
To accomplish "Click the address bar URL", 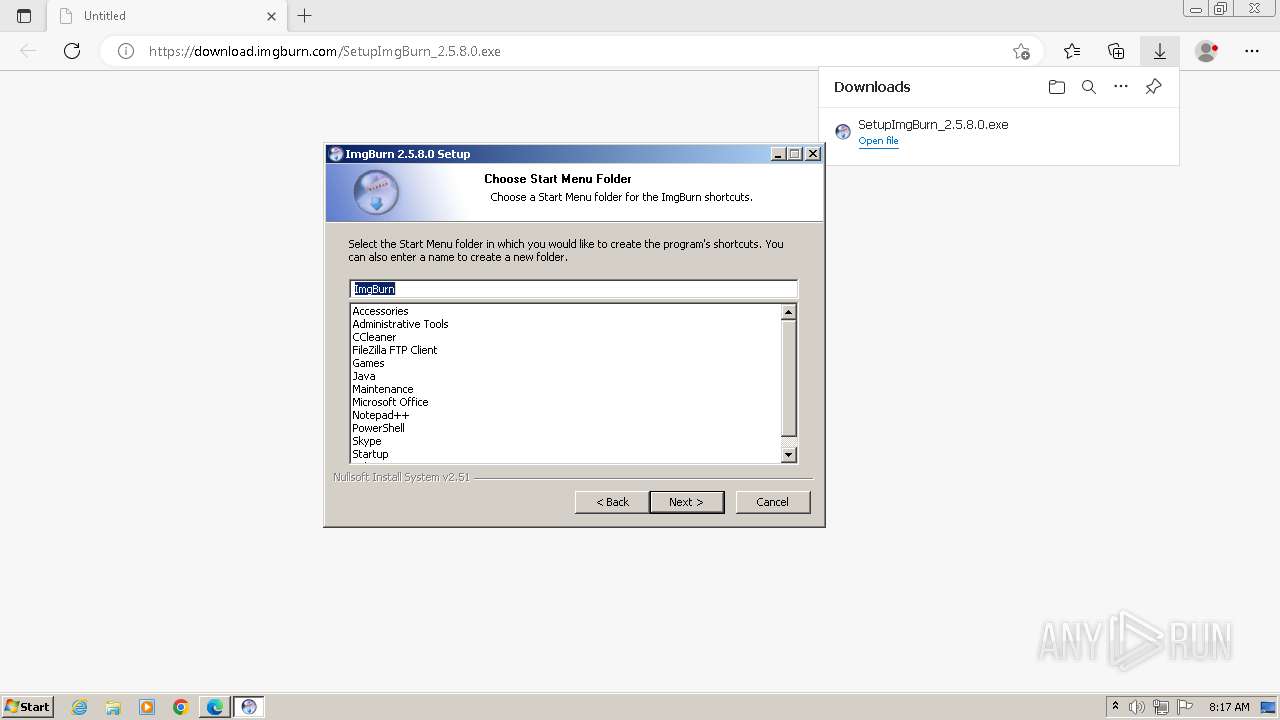I will [x=325, y=51].
